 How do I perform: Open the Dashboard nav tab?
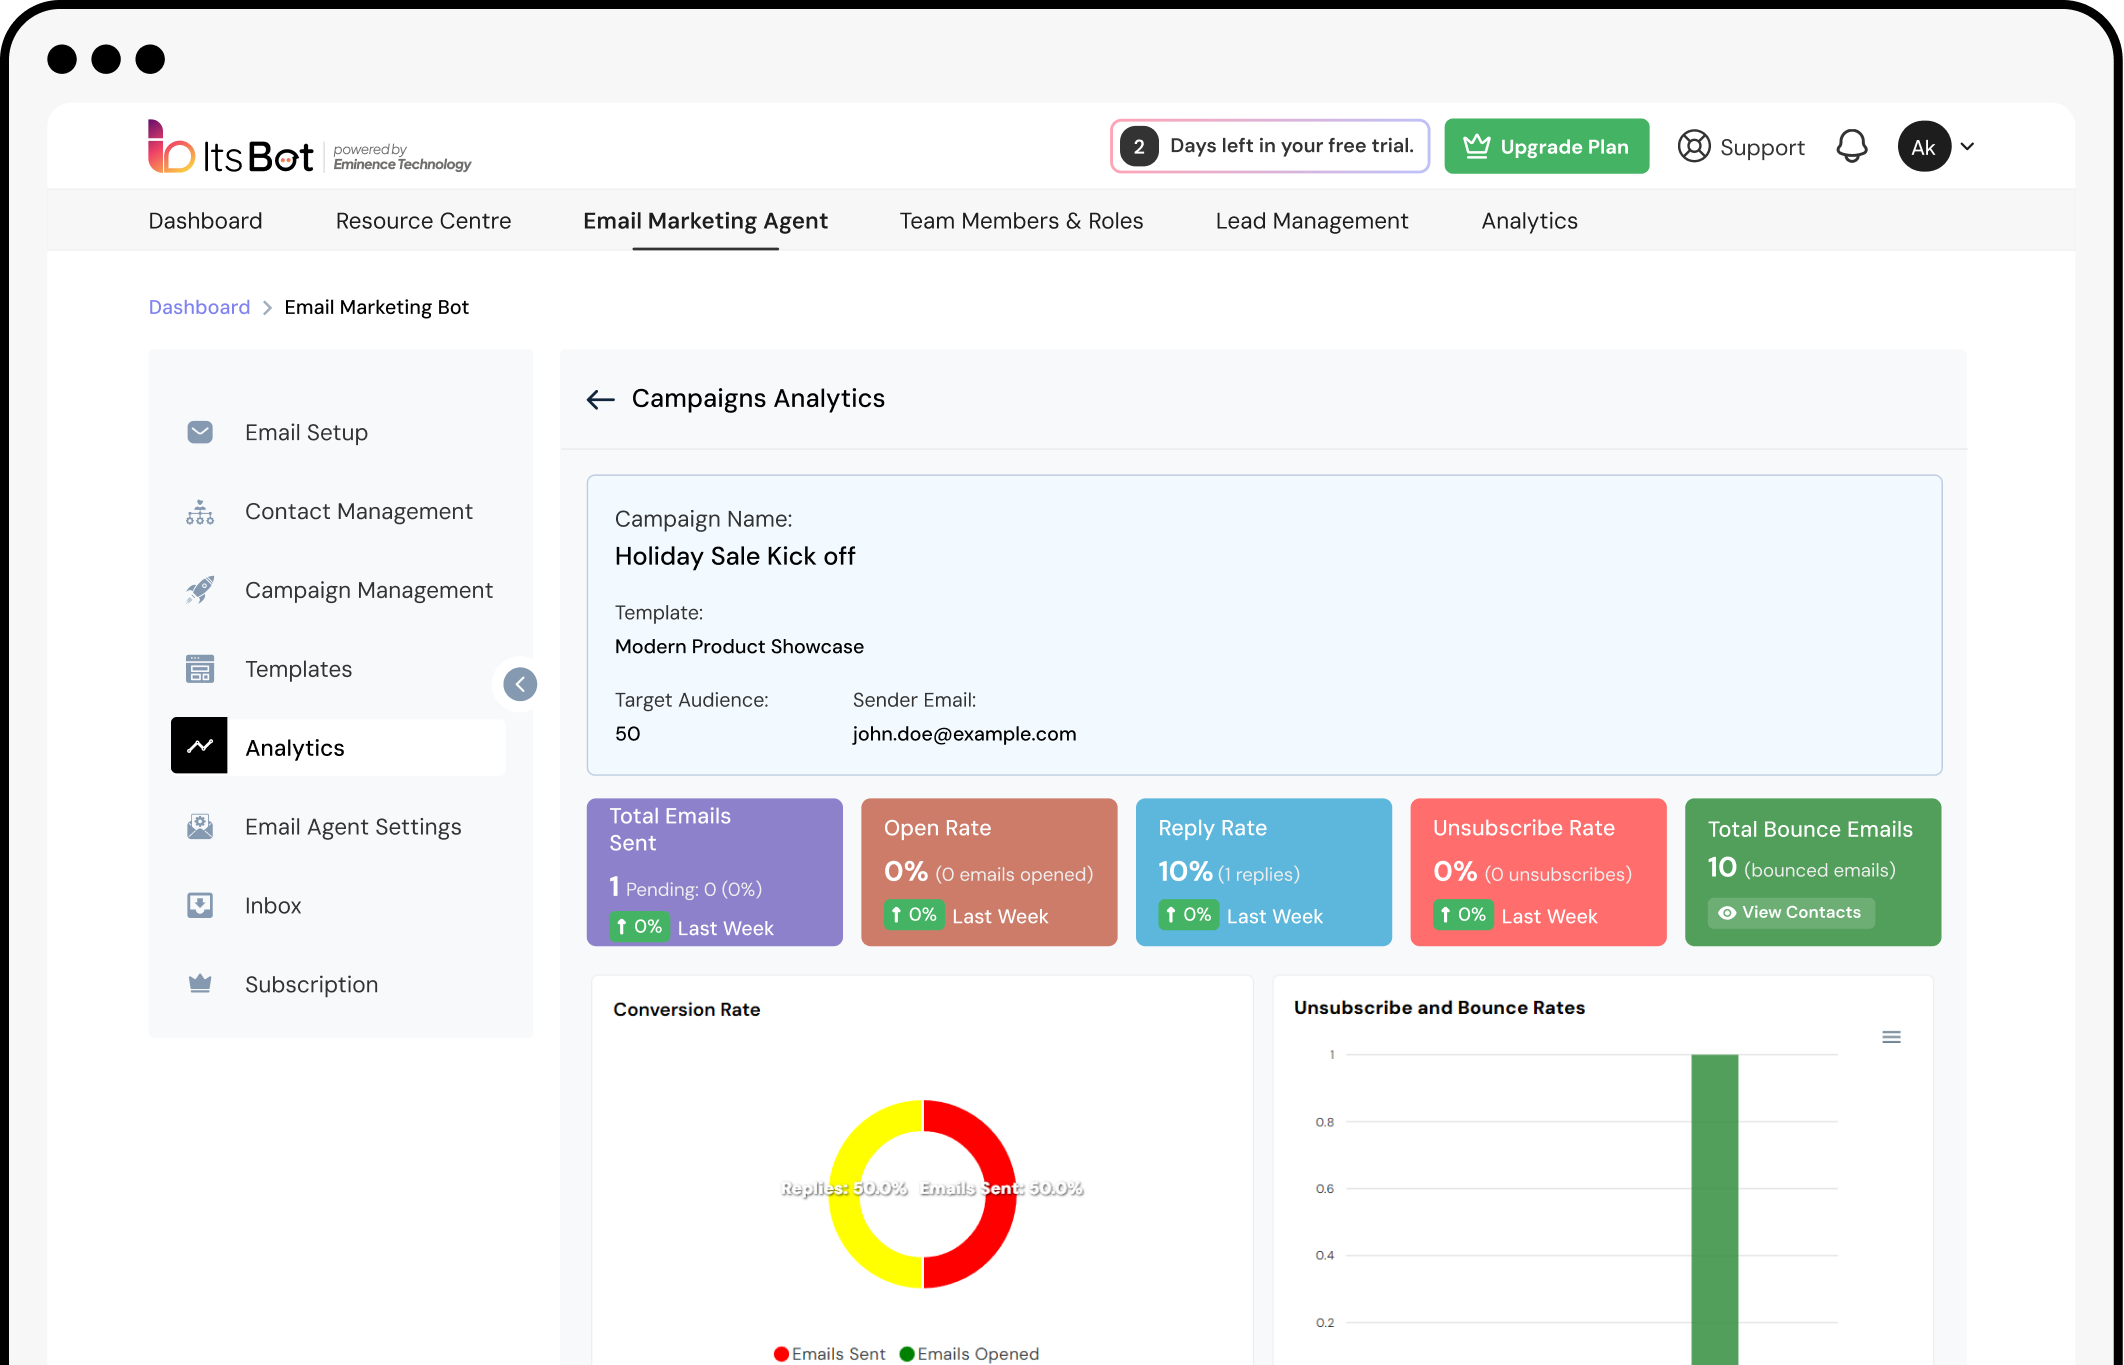pos(205,221)
